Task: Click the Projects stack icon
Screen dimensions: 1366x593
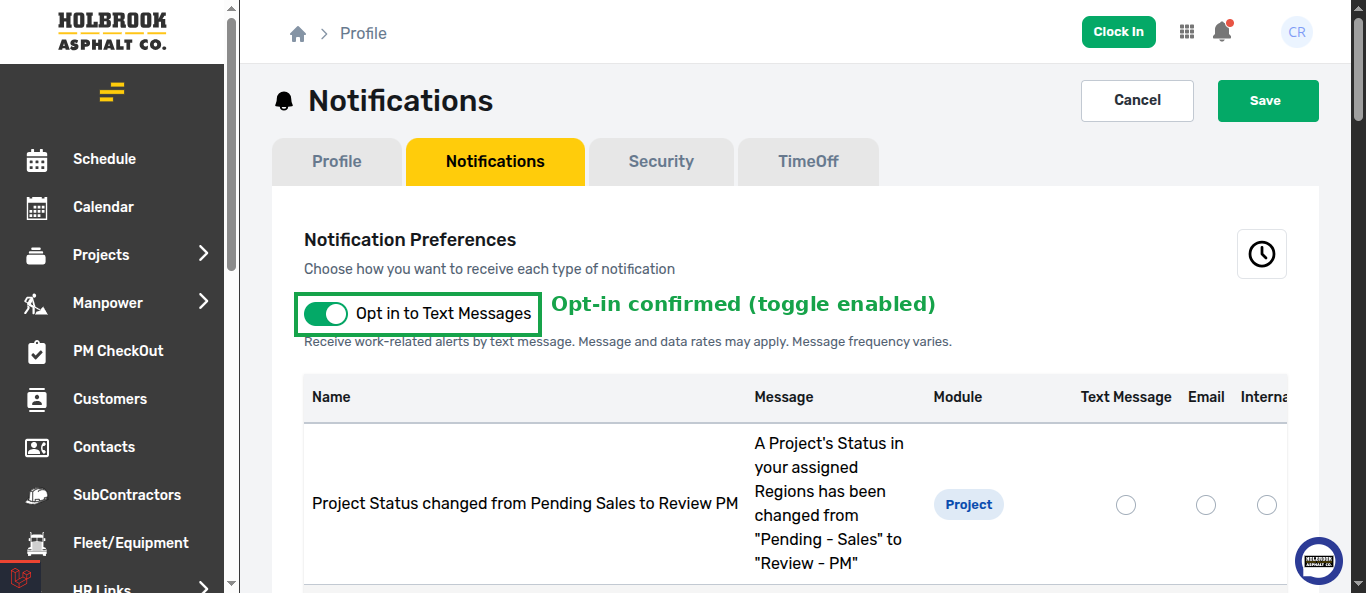Action: (x=37, y=255)
